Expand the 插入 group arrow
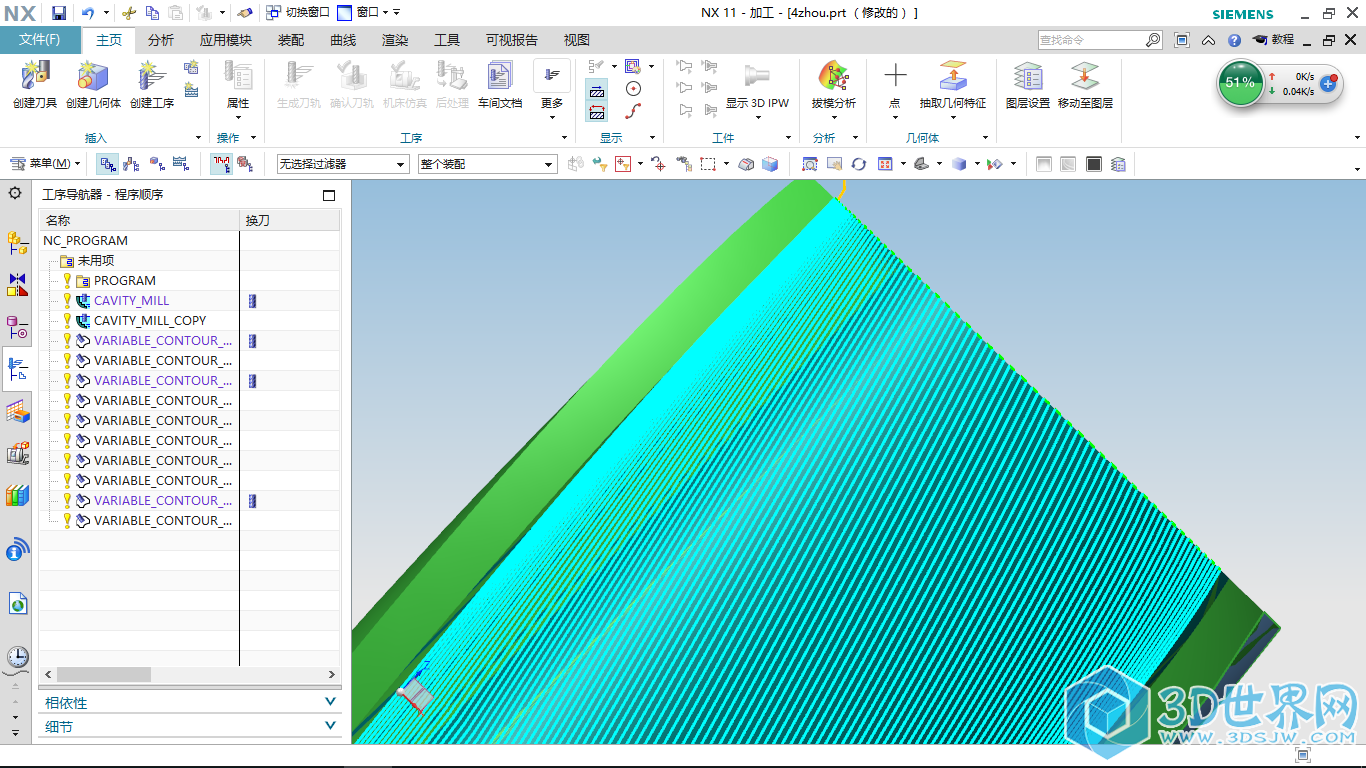 [x=197, y=138]
